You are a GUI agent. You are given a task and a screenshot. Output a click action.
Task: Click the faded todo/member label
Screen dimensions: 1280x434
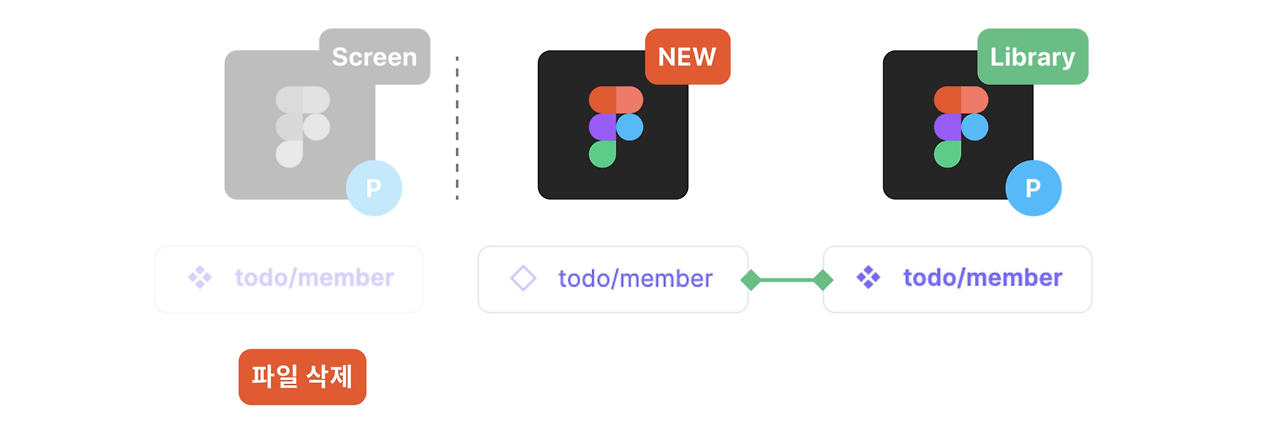(314, 278)
